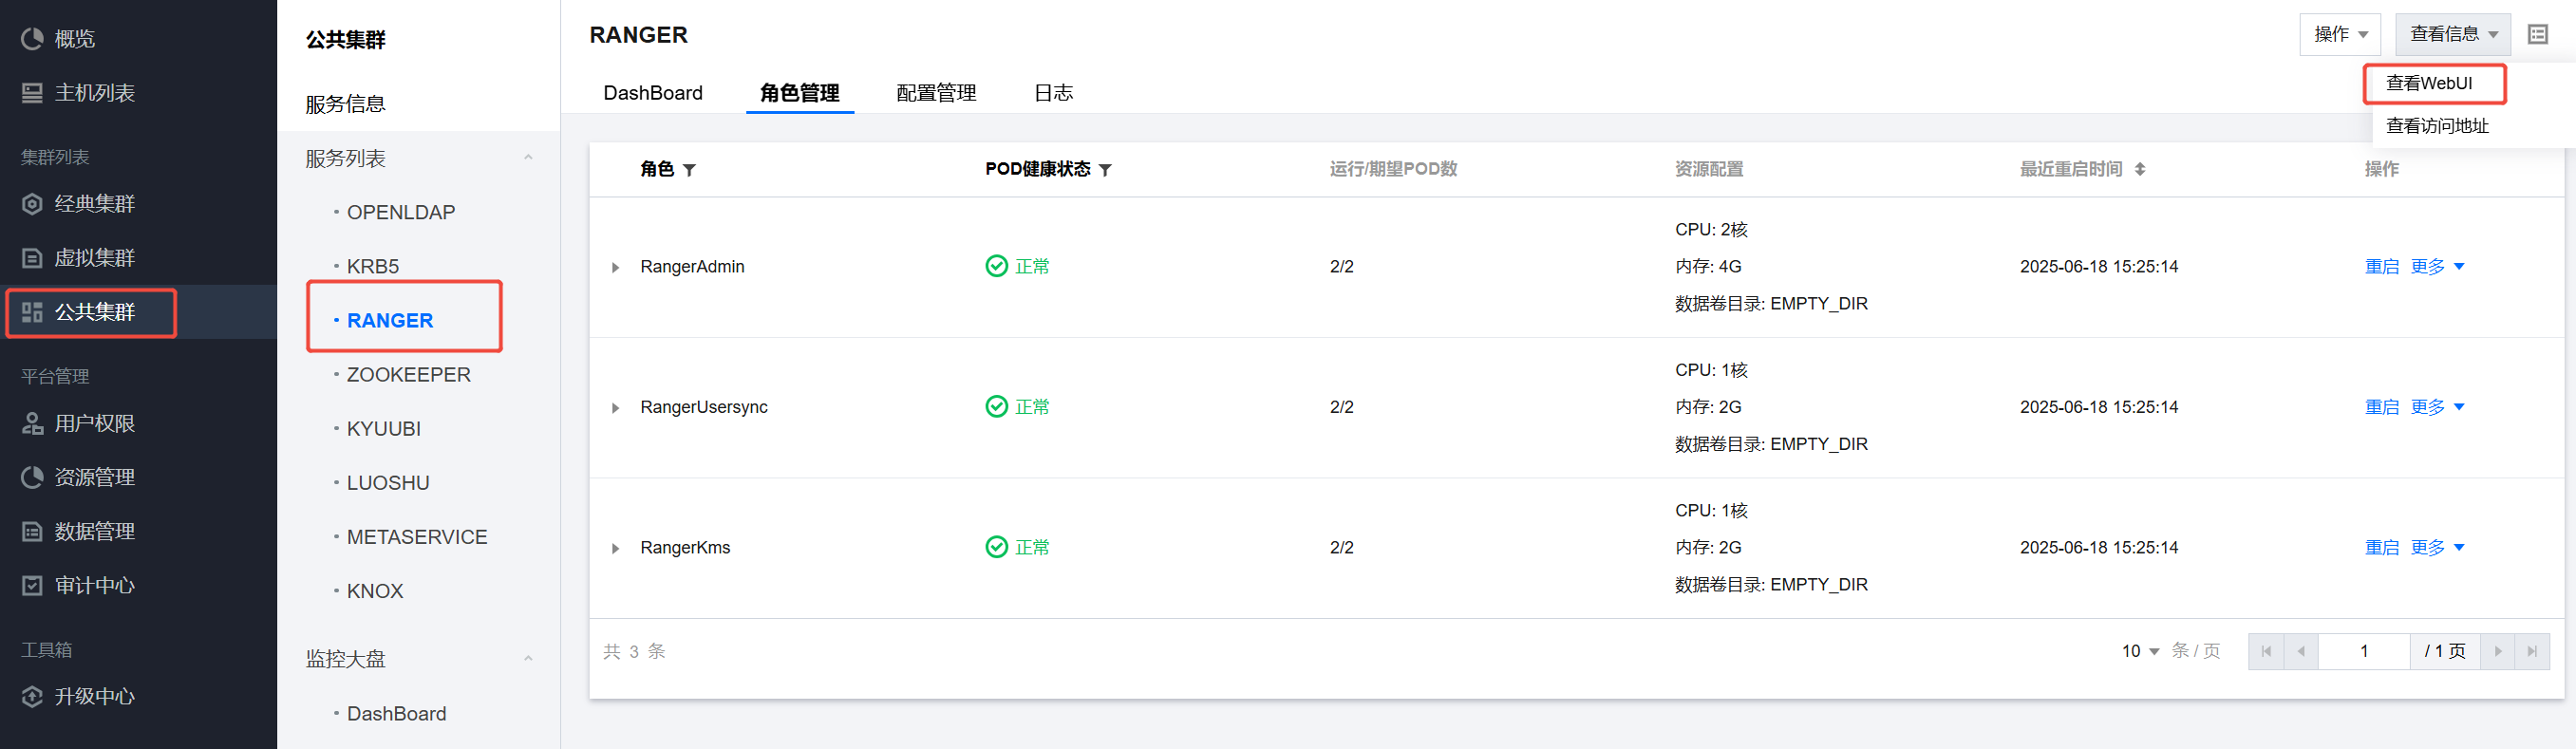Viewport: 2576px width, 749px height.
Task: Open the 更多 dropdown for RangerKms
Action: point(2436,548)
